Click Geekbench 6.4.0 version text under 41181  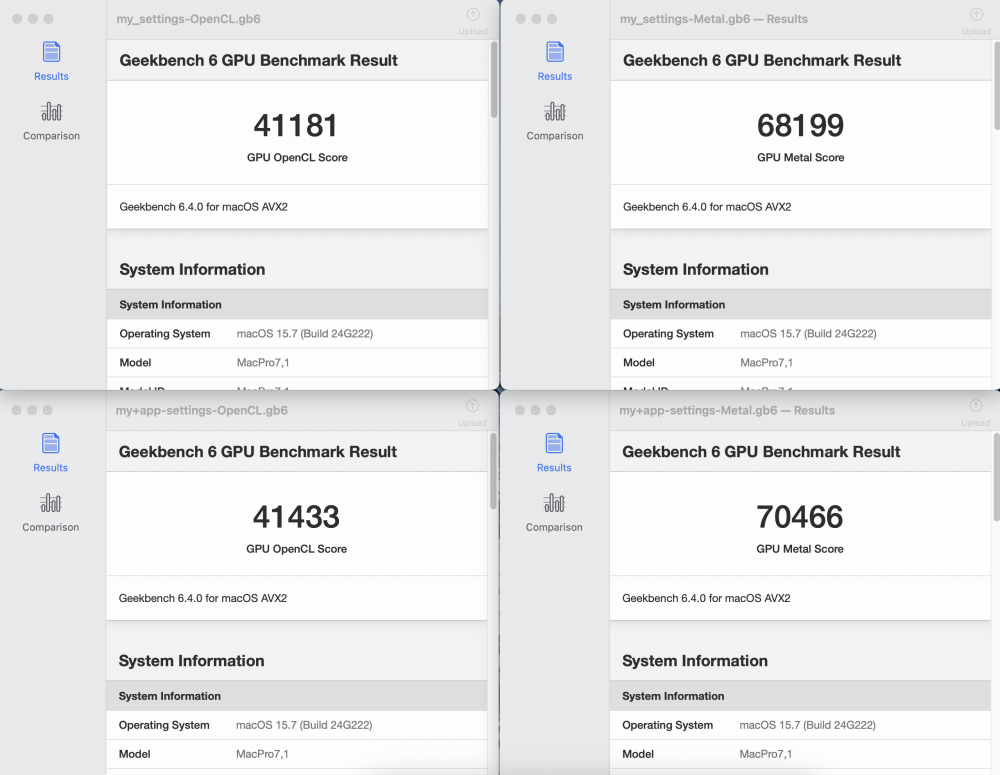coord(203,207)
